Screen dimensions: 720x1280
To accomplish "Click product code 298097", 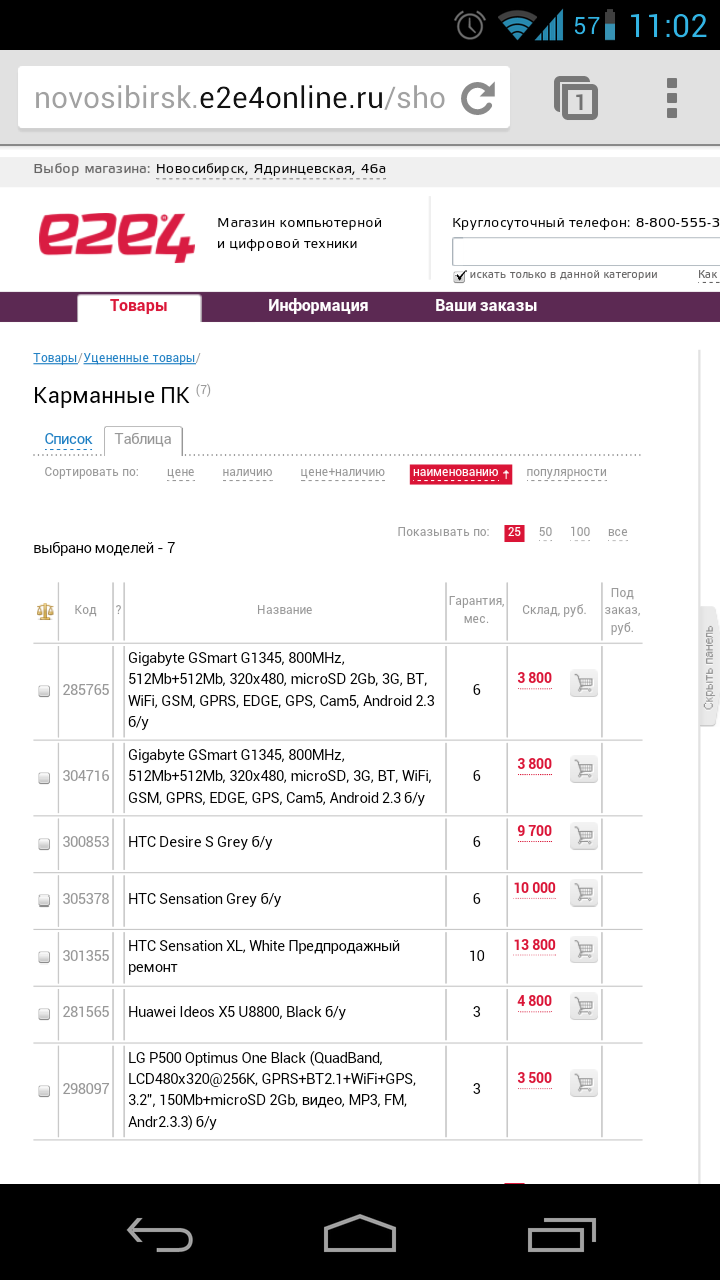I will [86, 1089].
